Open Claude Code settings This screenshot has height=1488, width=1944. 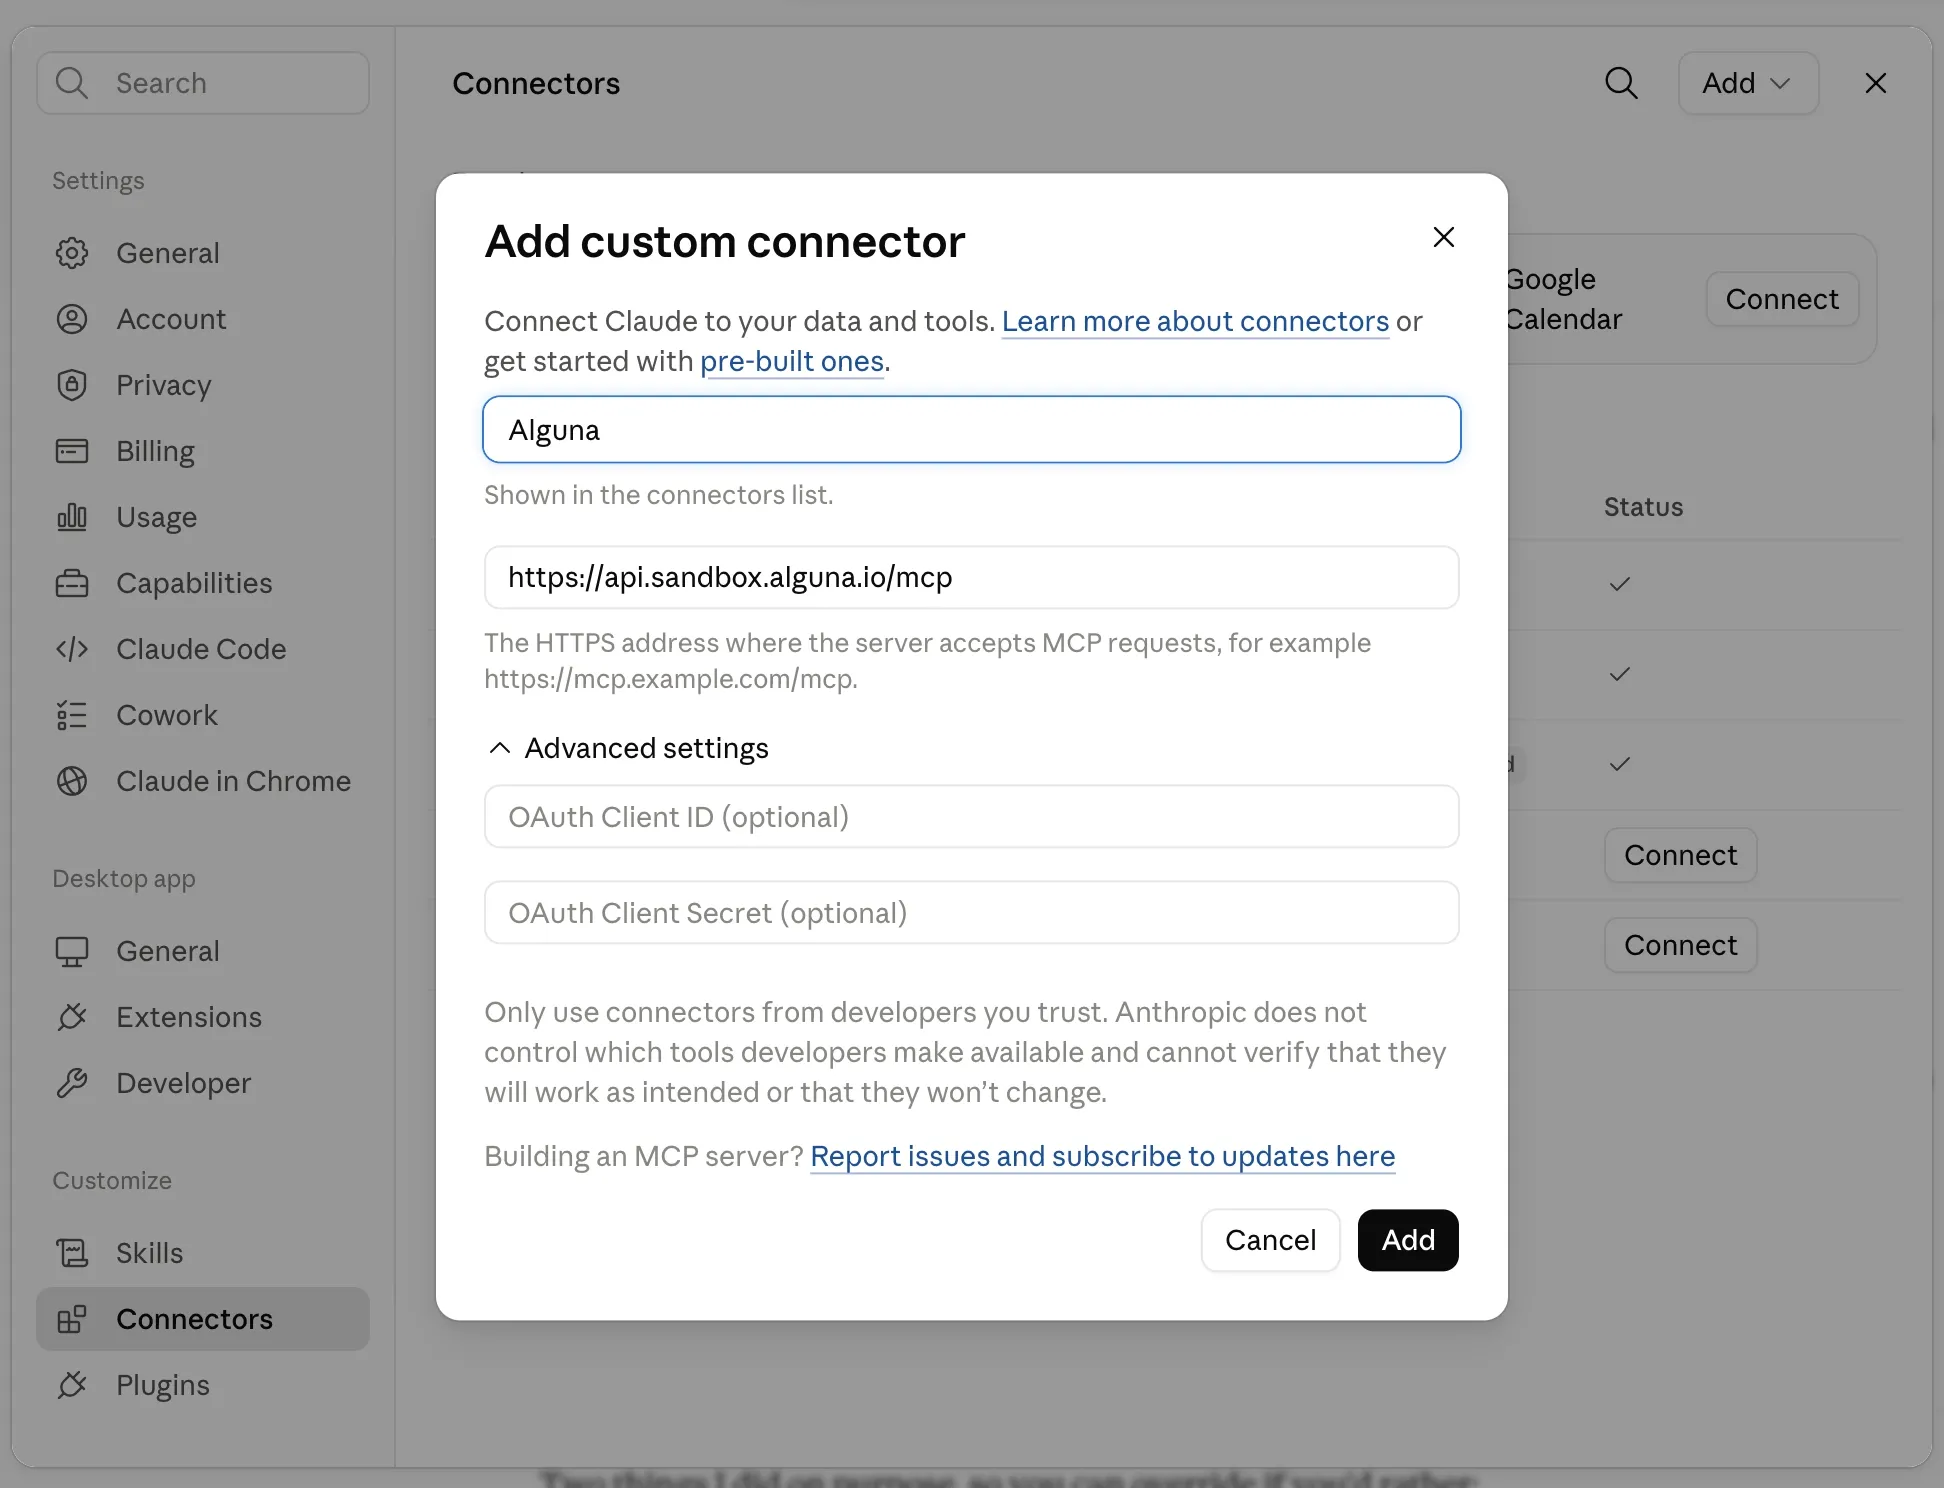click(203, 649)
